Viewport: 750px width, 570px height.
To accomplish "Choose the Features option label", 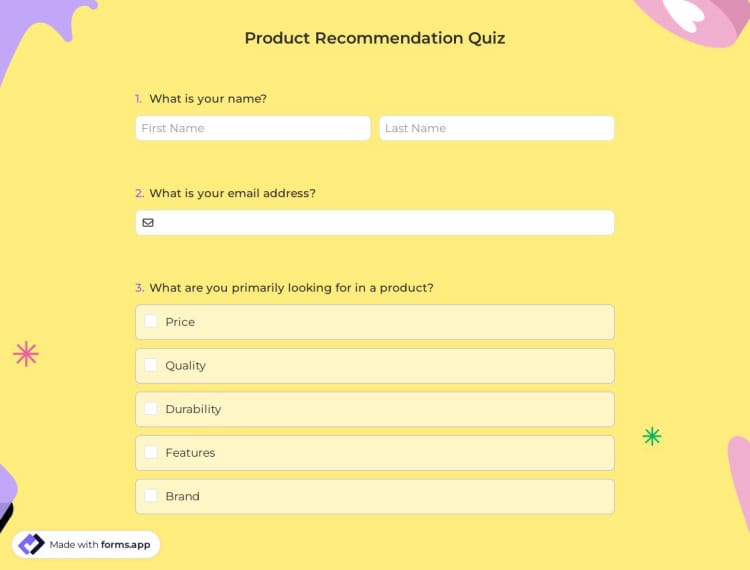I will tap(190, 453).
